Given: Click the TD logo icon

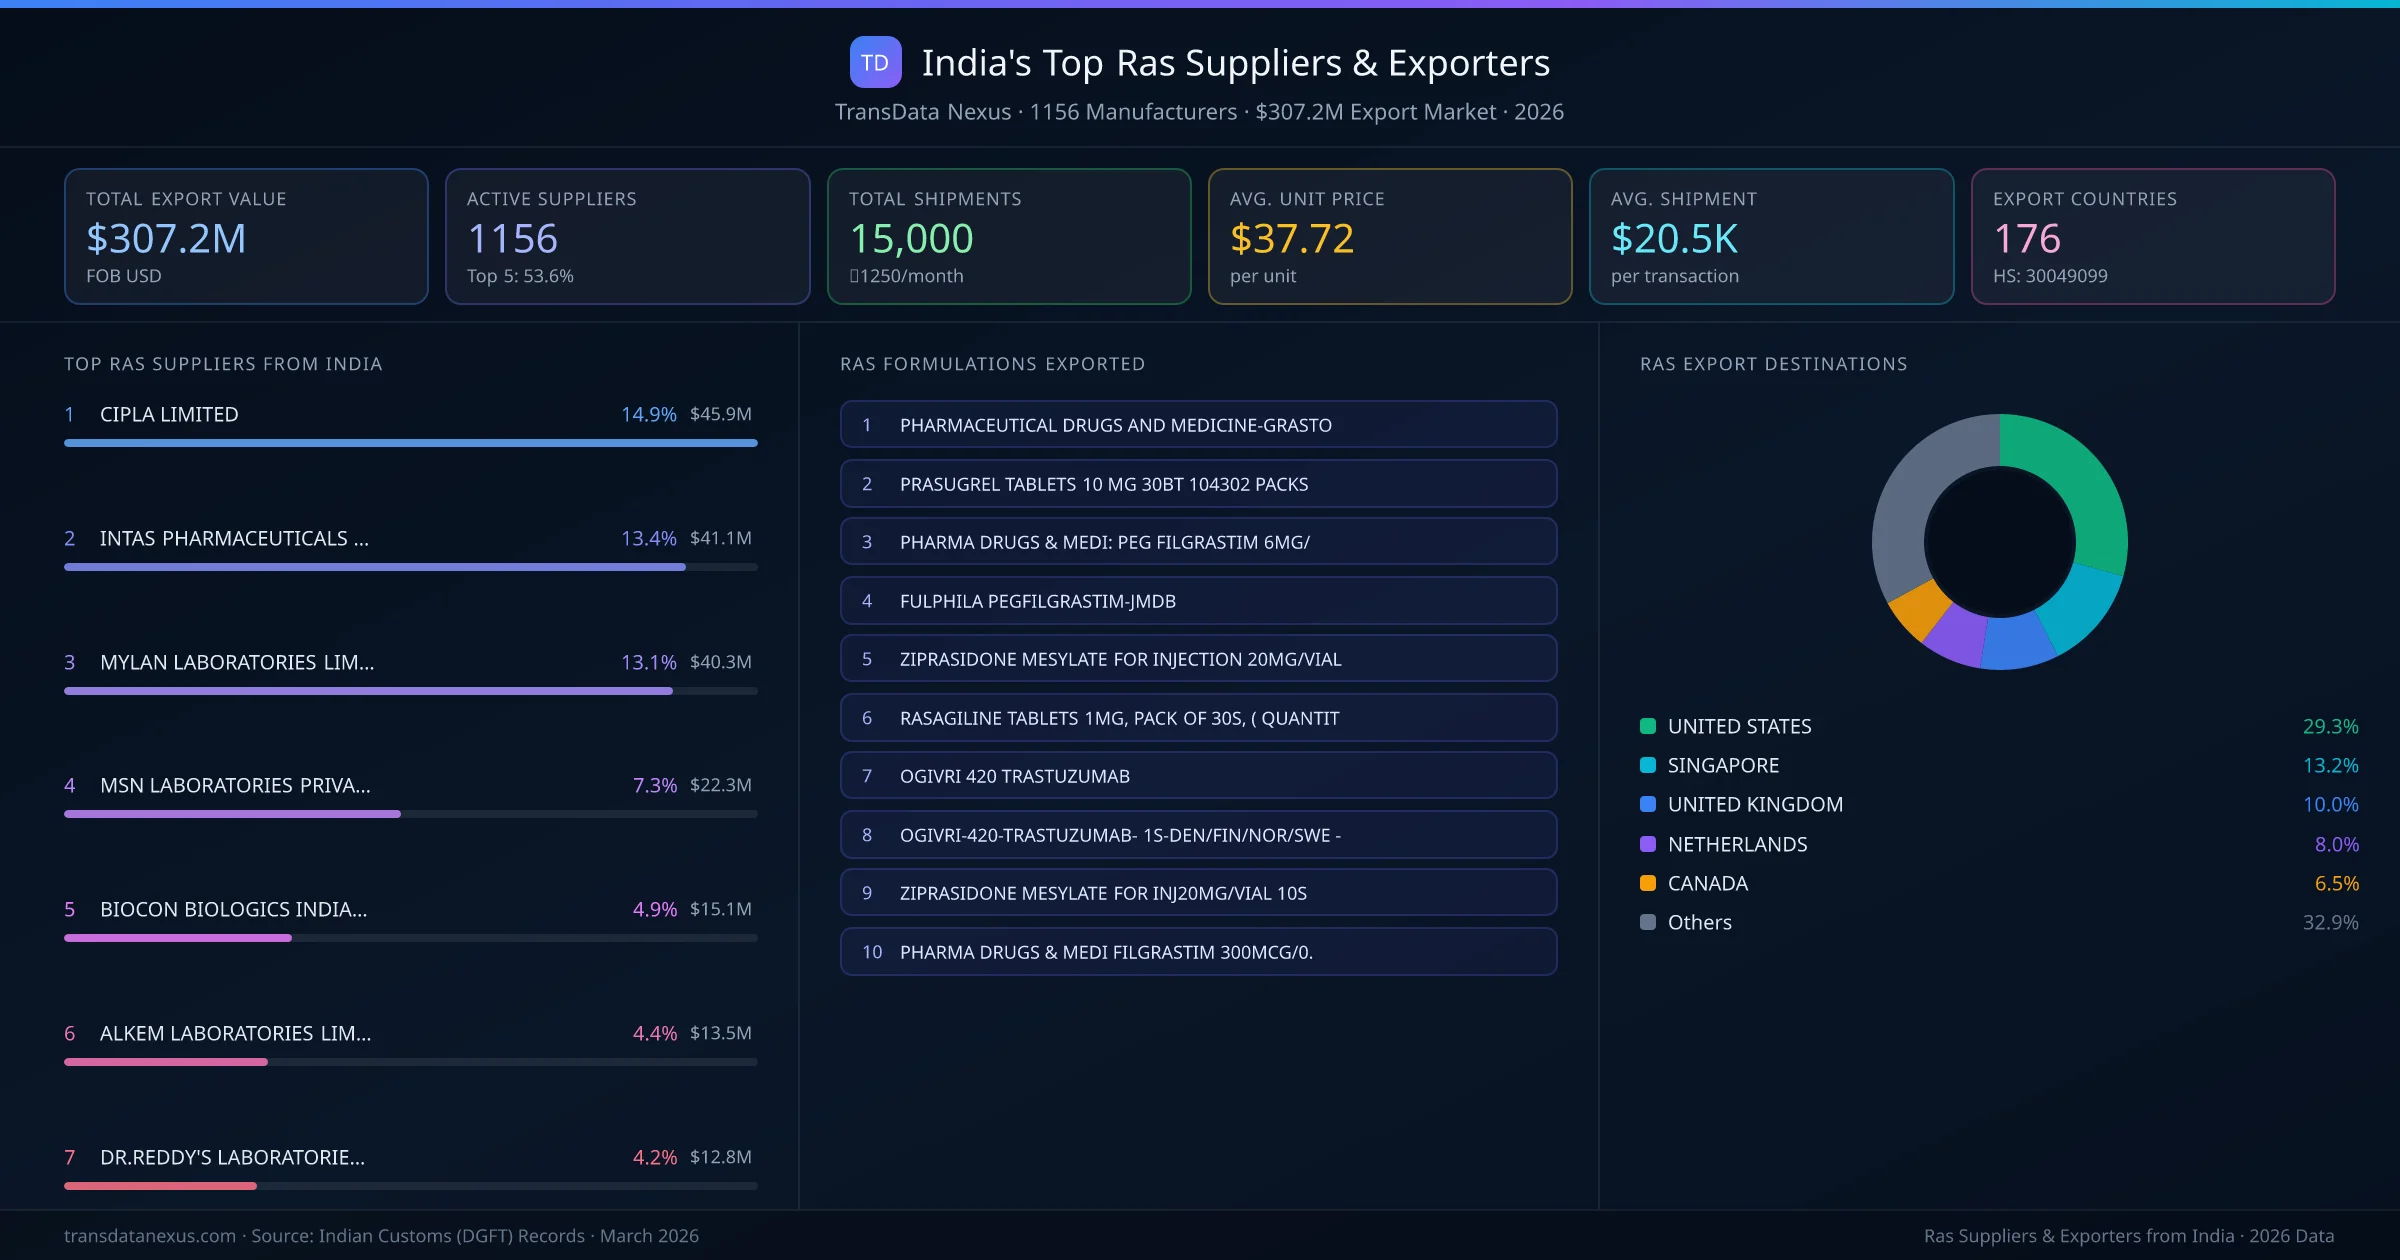Looking at the screenshot, I should pos(875,63).
